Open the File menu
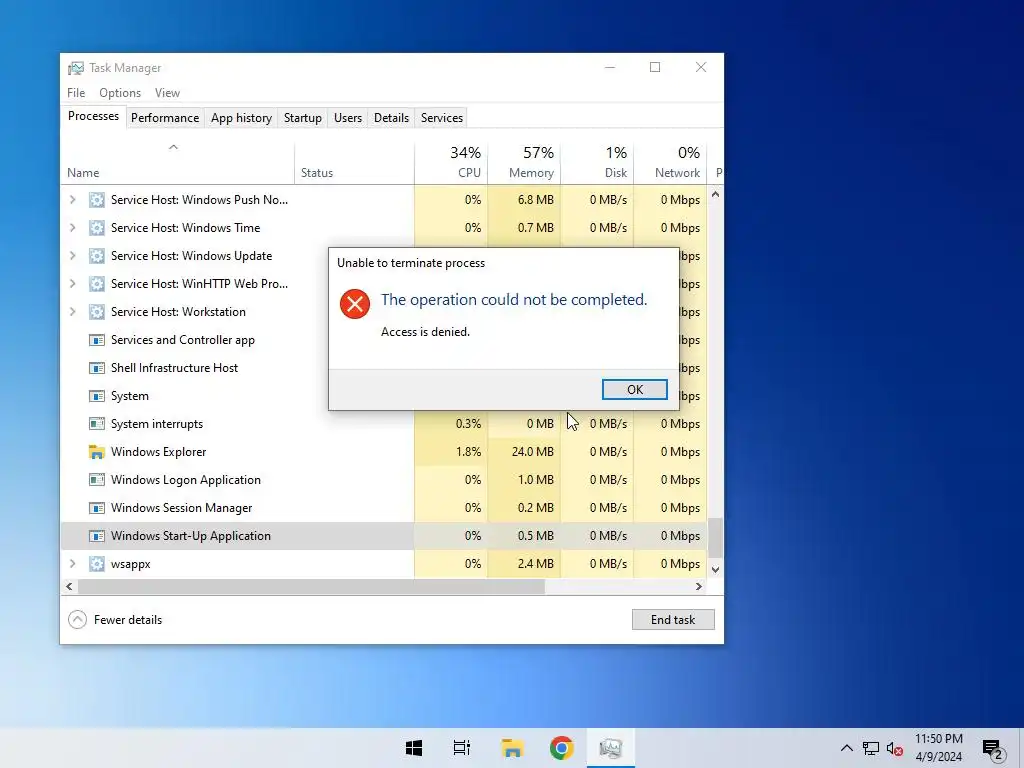 point(76,93)
